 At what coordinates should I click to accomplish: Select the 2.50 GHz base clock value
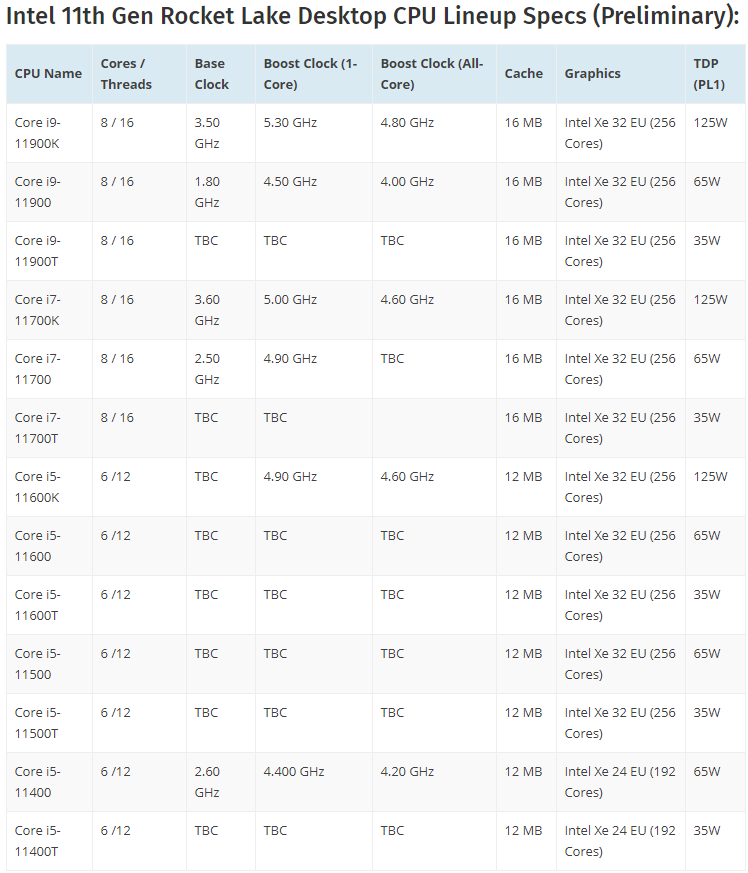[207, 369]
